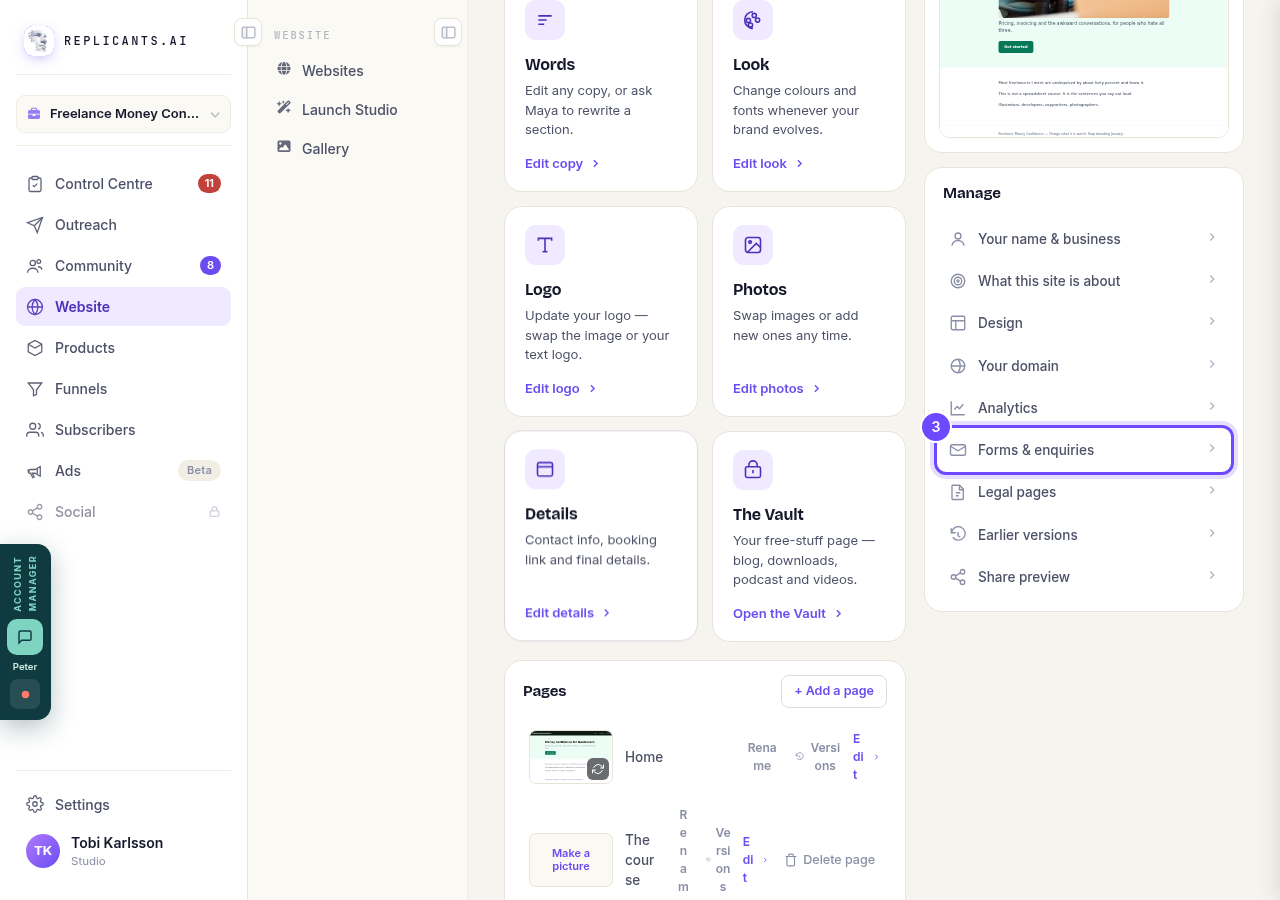Click Make a picture placeholder
The width and height of the screenshot is (1280, 900).
coord(571,860)
